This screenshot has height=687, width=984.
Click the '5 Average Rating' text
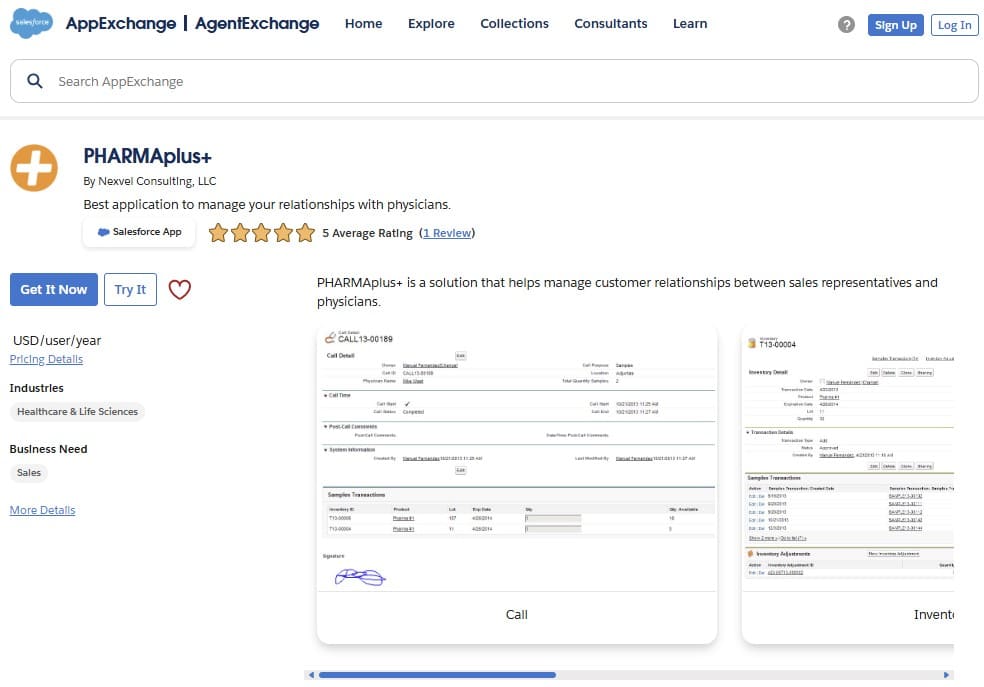(x=367, y=233)
